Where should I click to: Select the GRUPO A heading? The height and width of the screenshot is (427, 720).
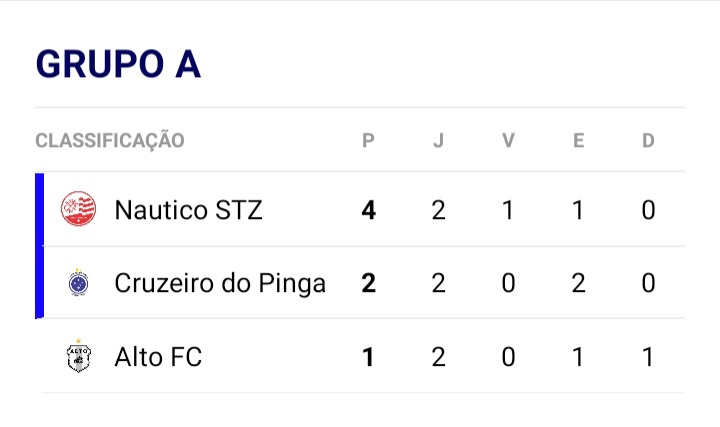(x=118, y=63)
